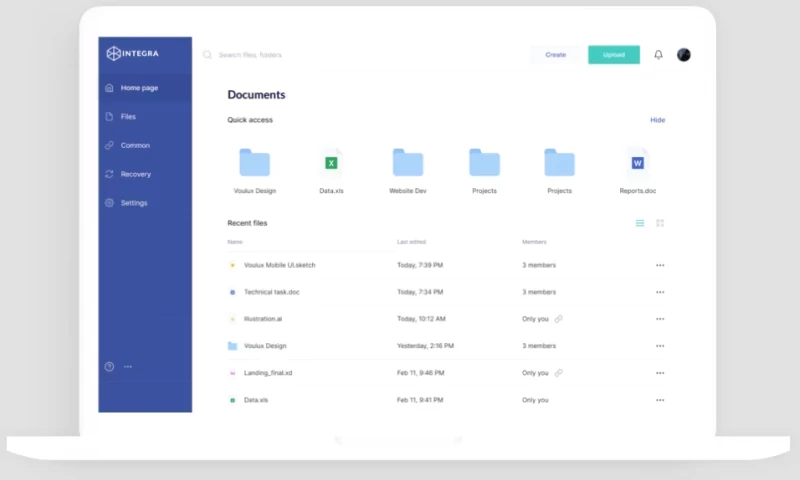Open Illustration.ai file row

446,319
